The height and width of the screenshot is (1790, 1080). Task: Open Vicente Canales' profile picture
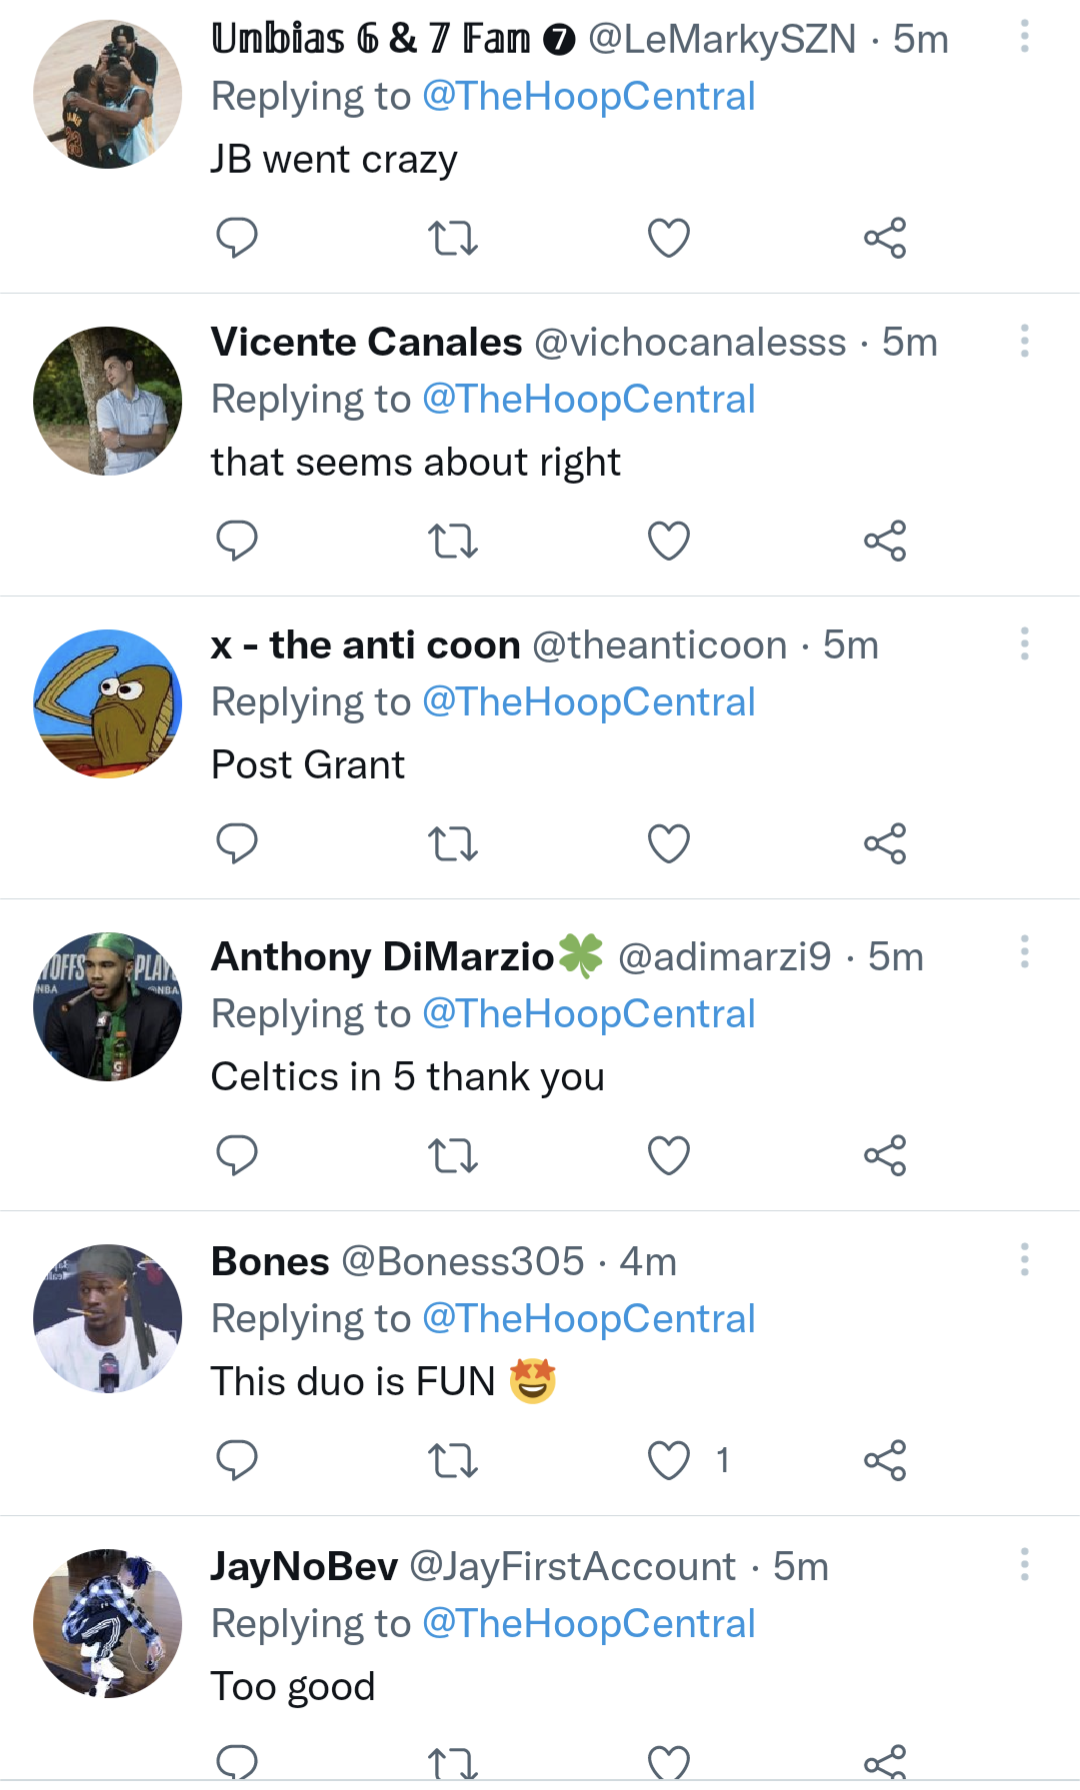point(108,401)
